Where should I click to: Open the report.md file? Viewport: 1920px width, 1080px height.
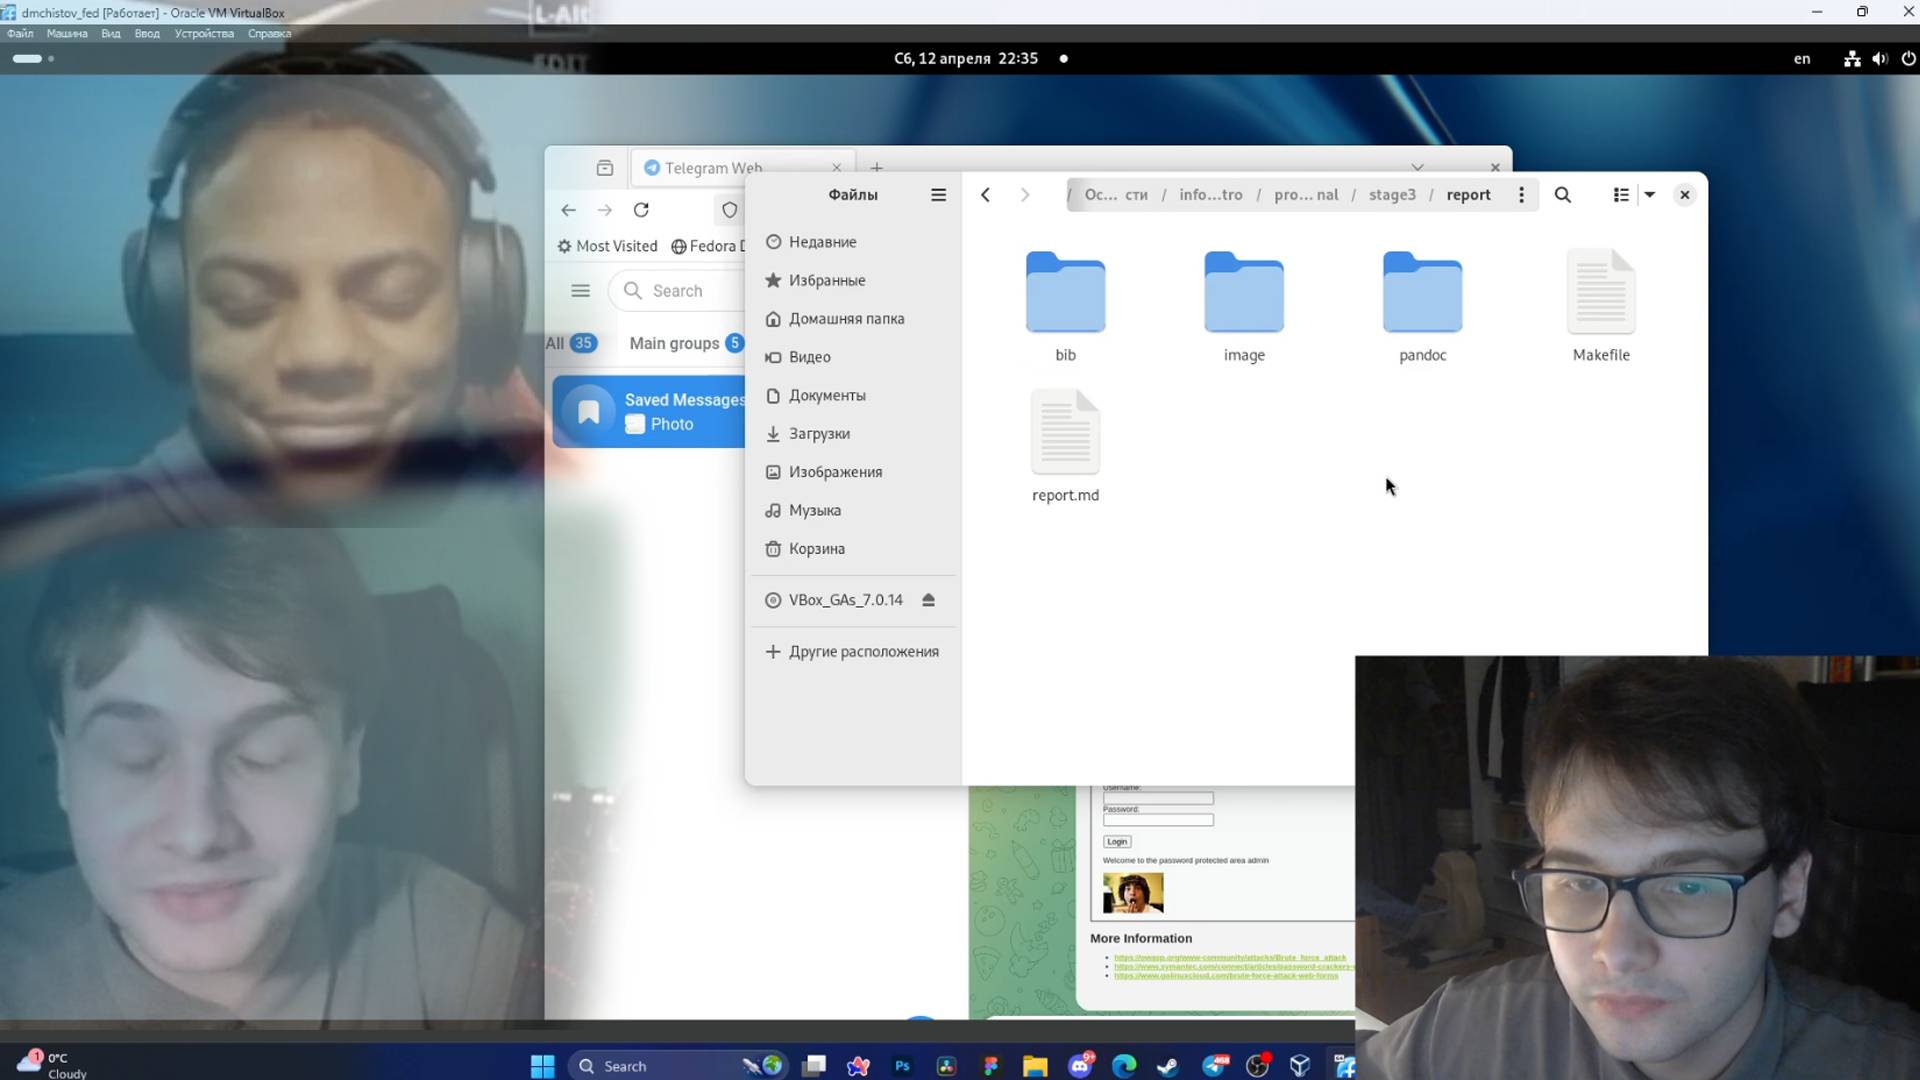tap(1065, 433)
